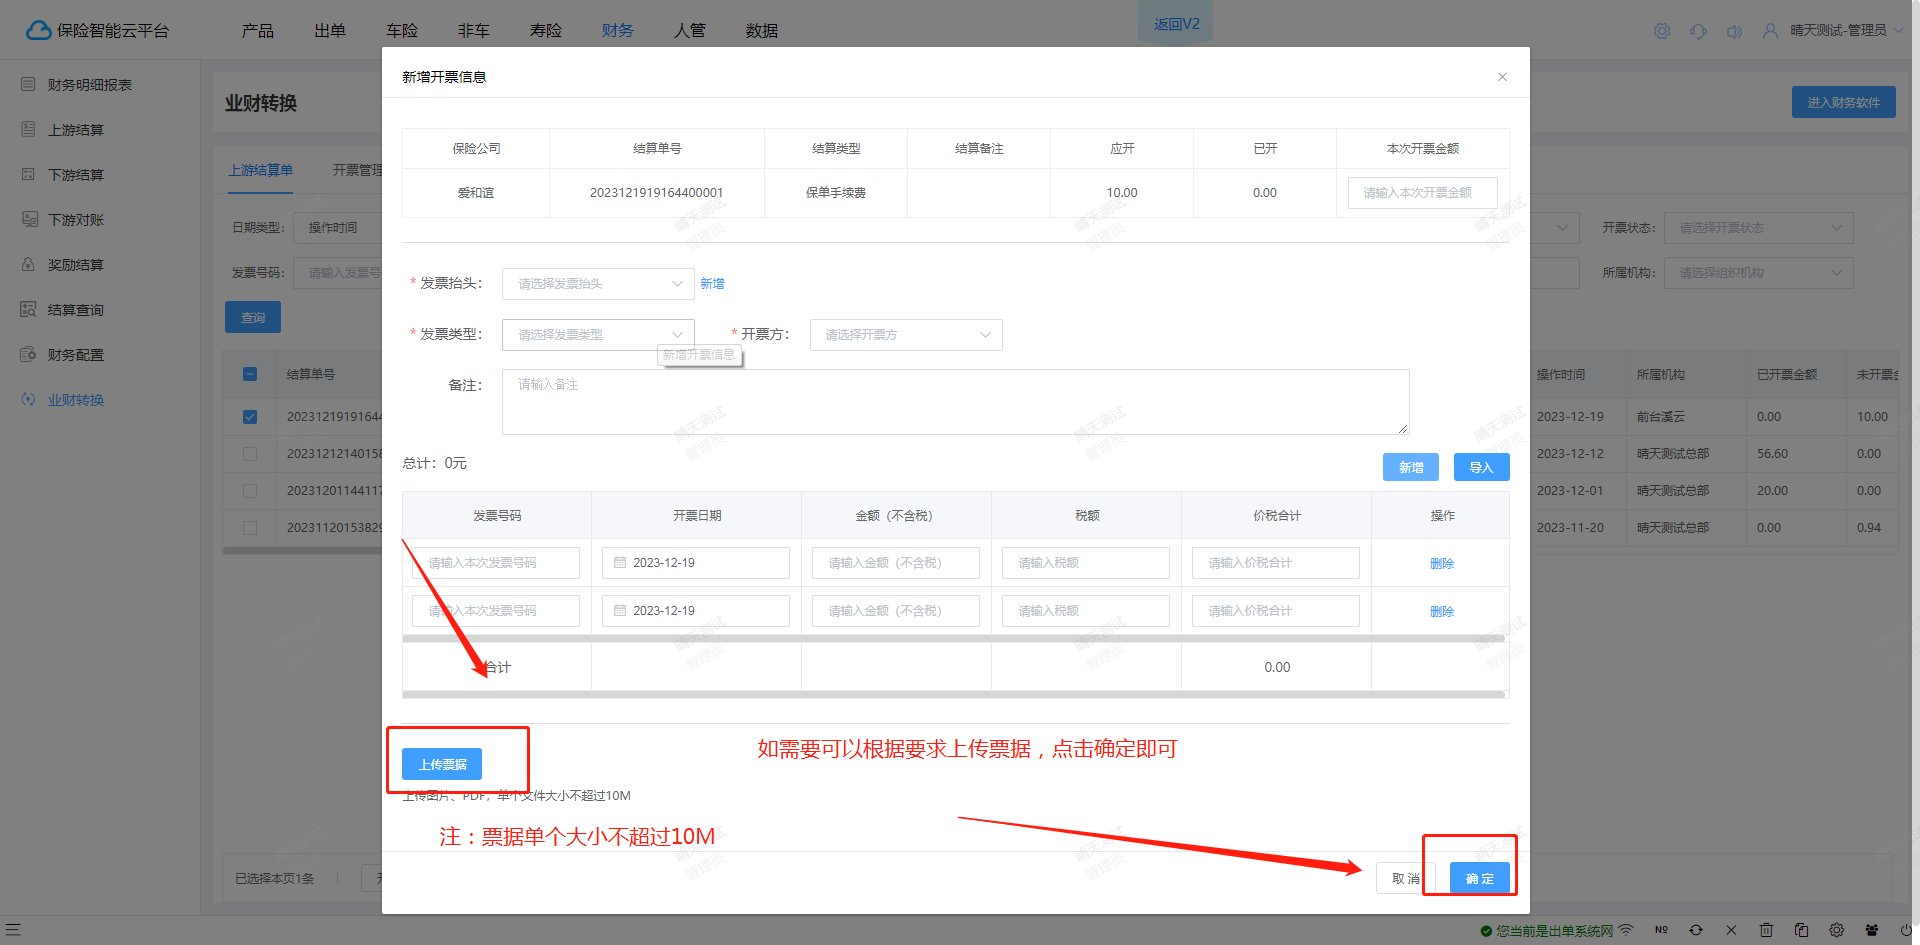This screenshot has height=945, width=1920.
Task: Open the 数据 top menu
Action: [x=761, y=30]
